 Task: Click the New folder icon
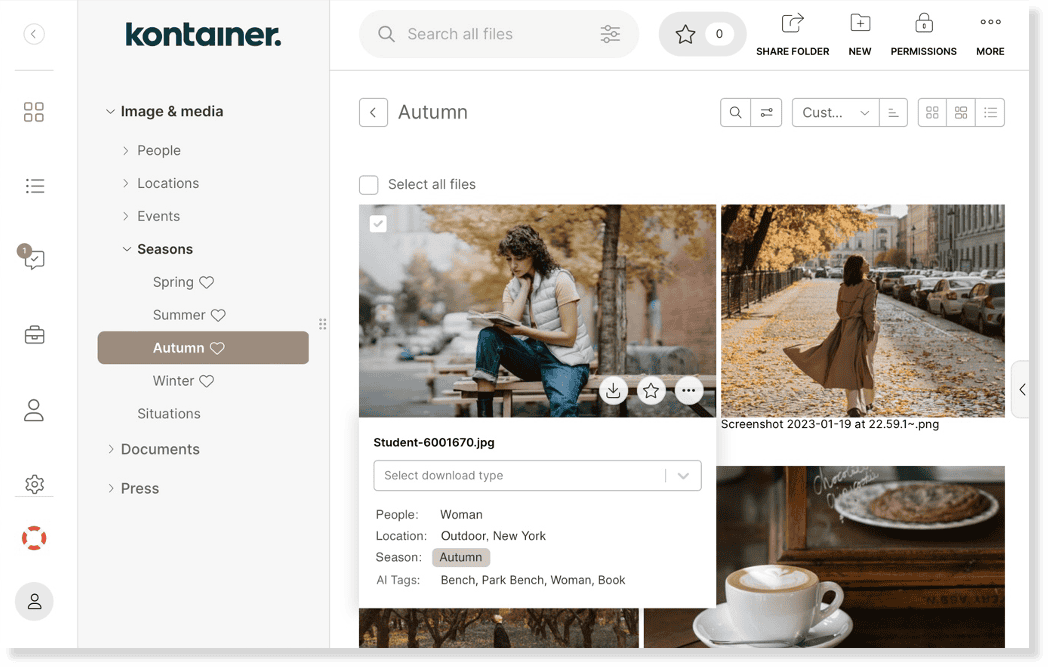tap(859, 24)
